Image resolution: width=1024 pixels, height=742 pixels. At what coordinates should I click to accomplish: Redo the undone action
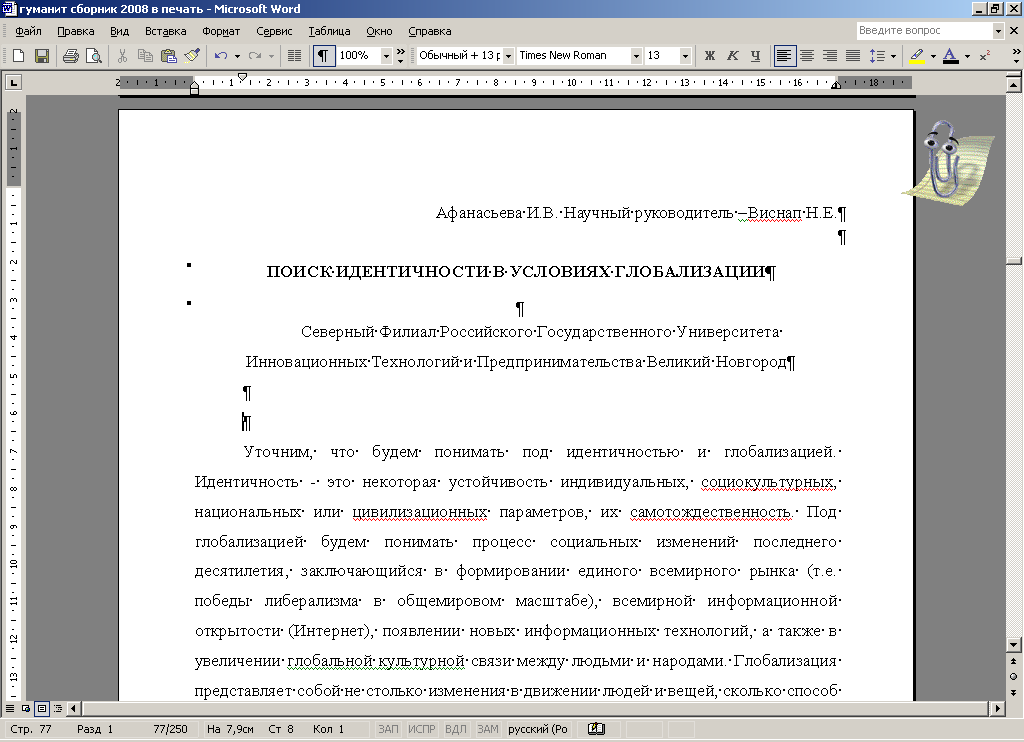click(x=255, y=56)
